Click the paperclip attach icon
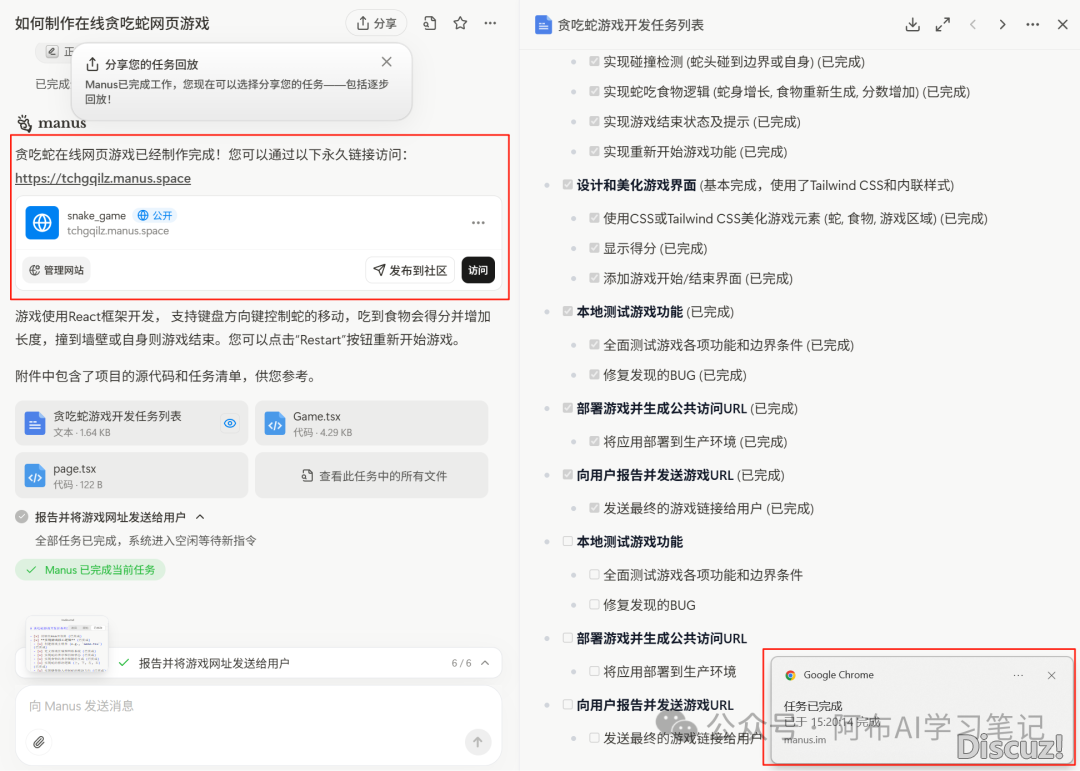Image resolution: width=1080 pixels, height=771 pixels. (x=39, y=742)
